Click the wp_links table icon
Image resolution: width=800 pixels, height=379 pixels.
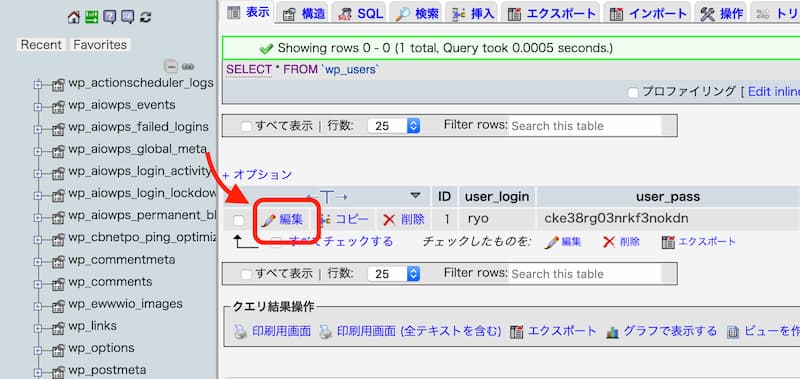pyautogui.click(x=58, y=327)
